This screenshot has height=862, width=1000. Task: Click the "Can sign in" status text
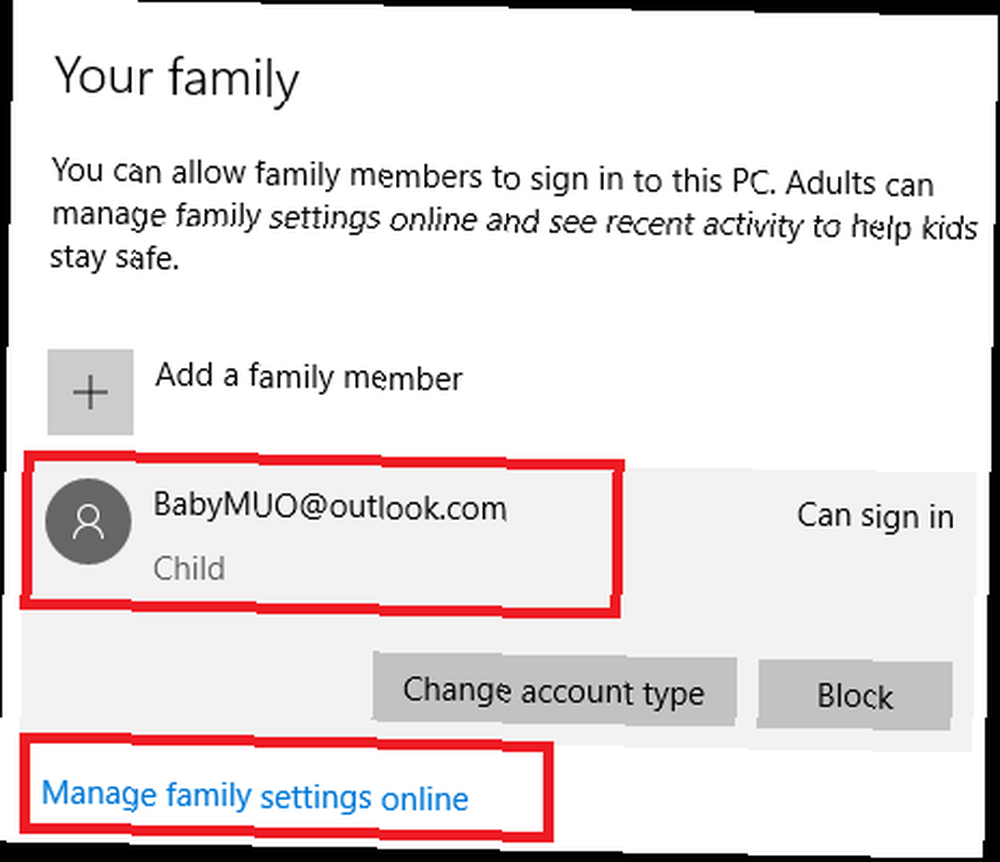[875, 516]
